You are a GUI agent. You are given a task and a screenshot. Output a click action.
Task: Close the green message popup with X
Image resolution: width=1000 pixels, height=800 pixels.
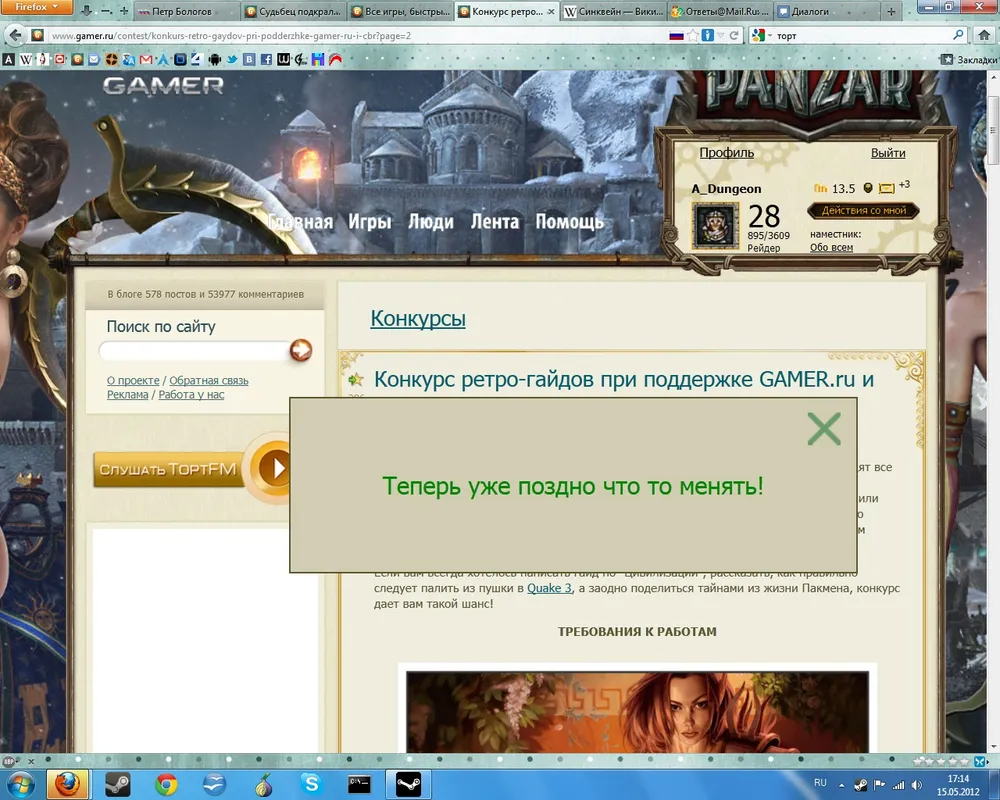(824, 429)
